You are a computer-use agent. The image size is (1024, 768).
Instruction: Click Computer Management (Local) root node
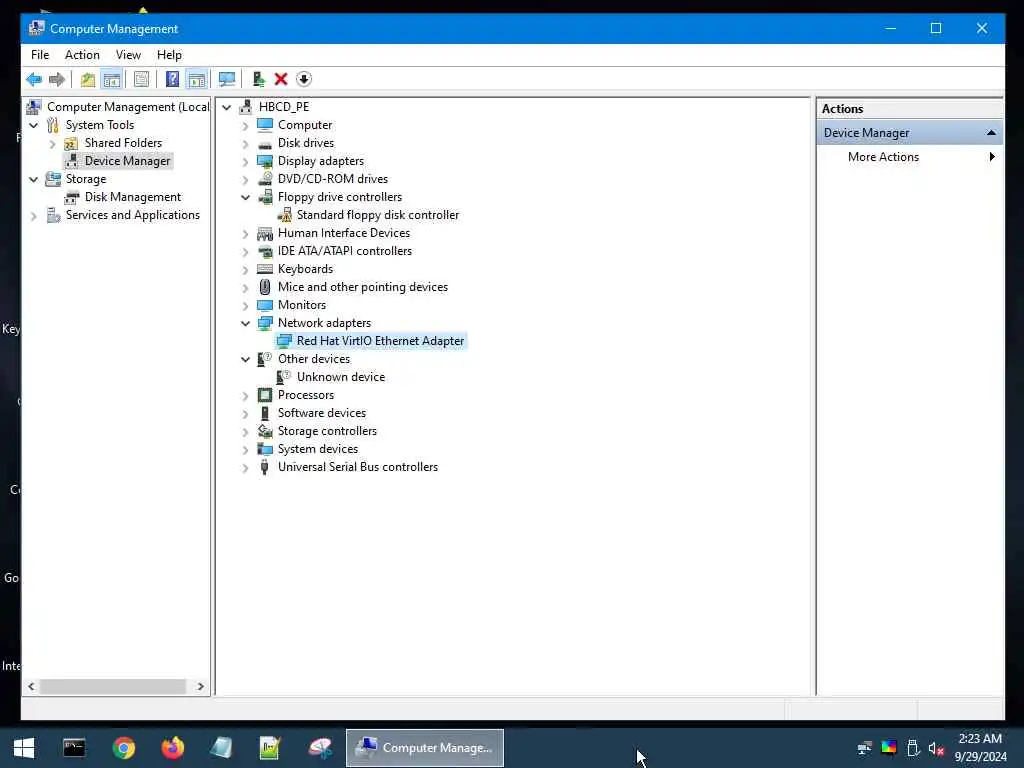click(128, 106)
